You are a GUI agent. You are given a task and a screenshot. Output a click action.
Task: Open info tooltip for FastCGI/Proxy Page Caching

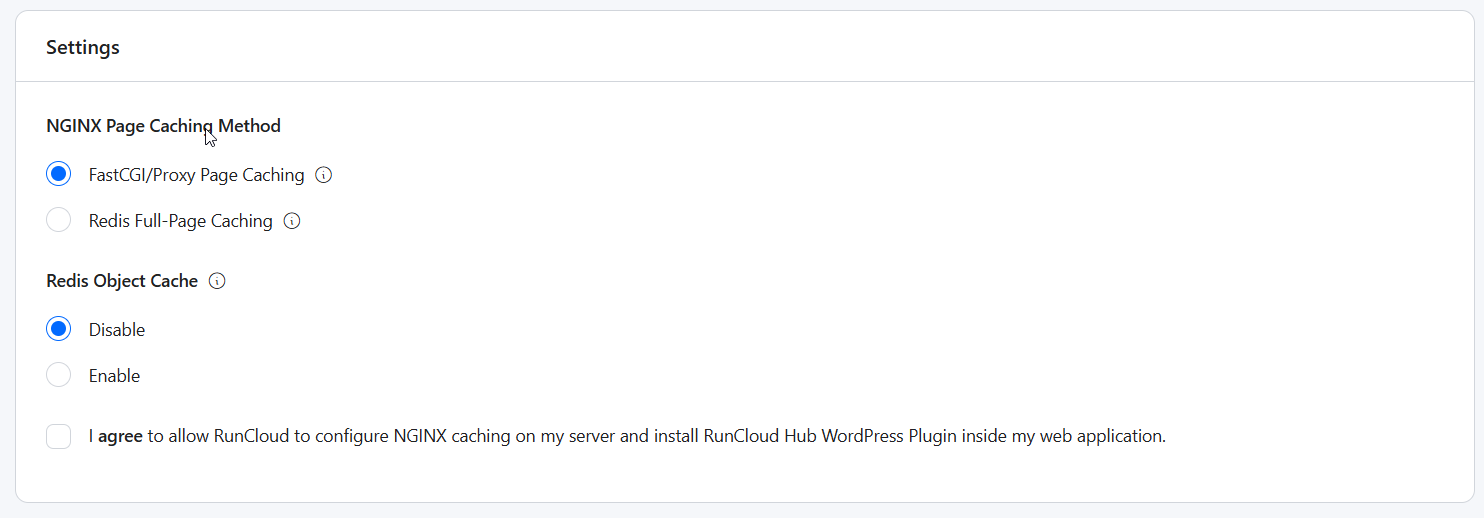(323, 175)
